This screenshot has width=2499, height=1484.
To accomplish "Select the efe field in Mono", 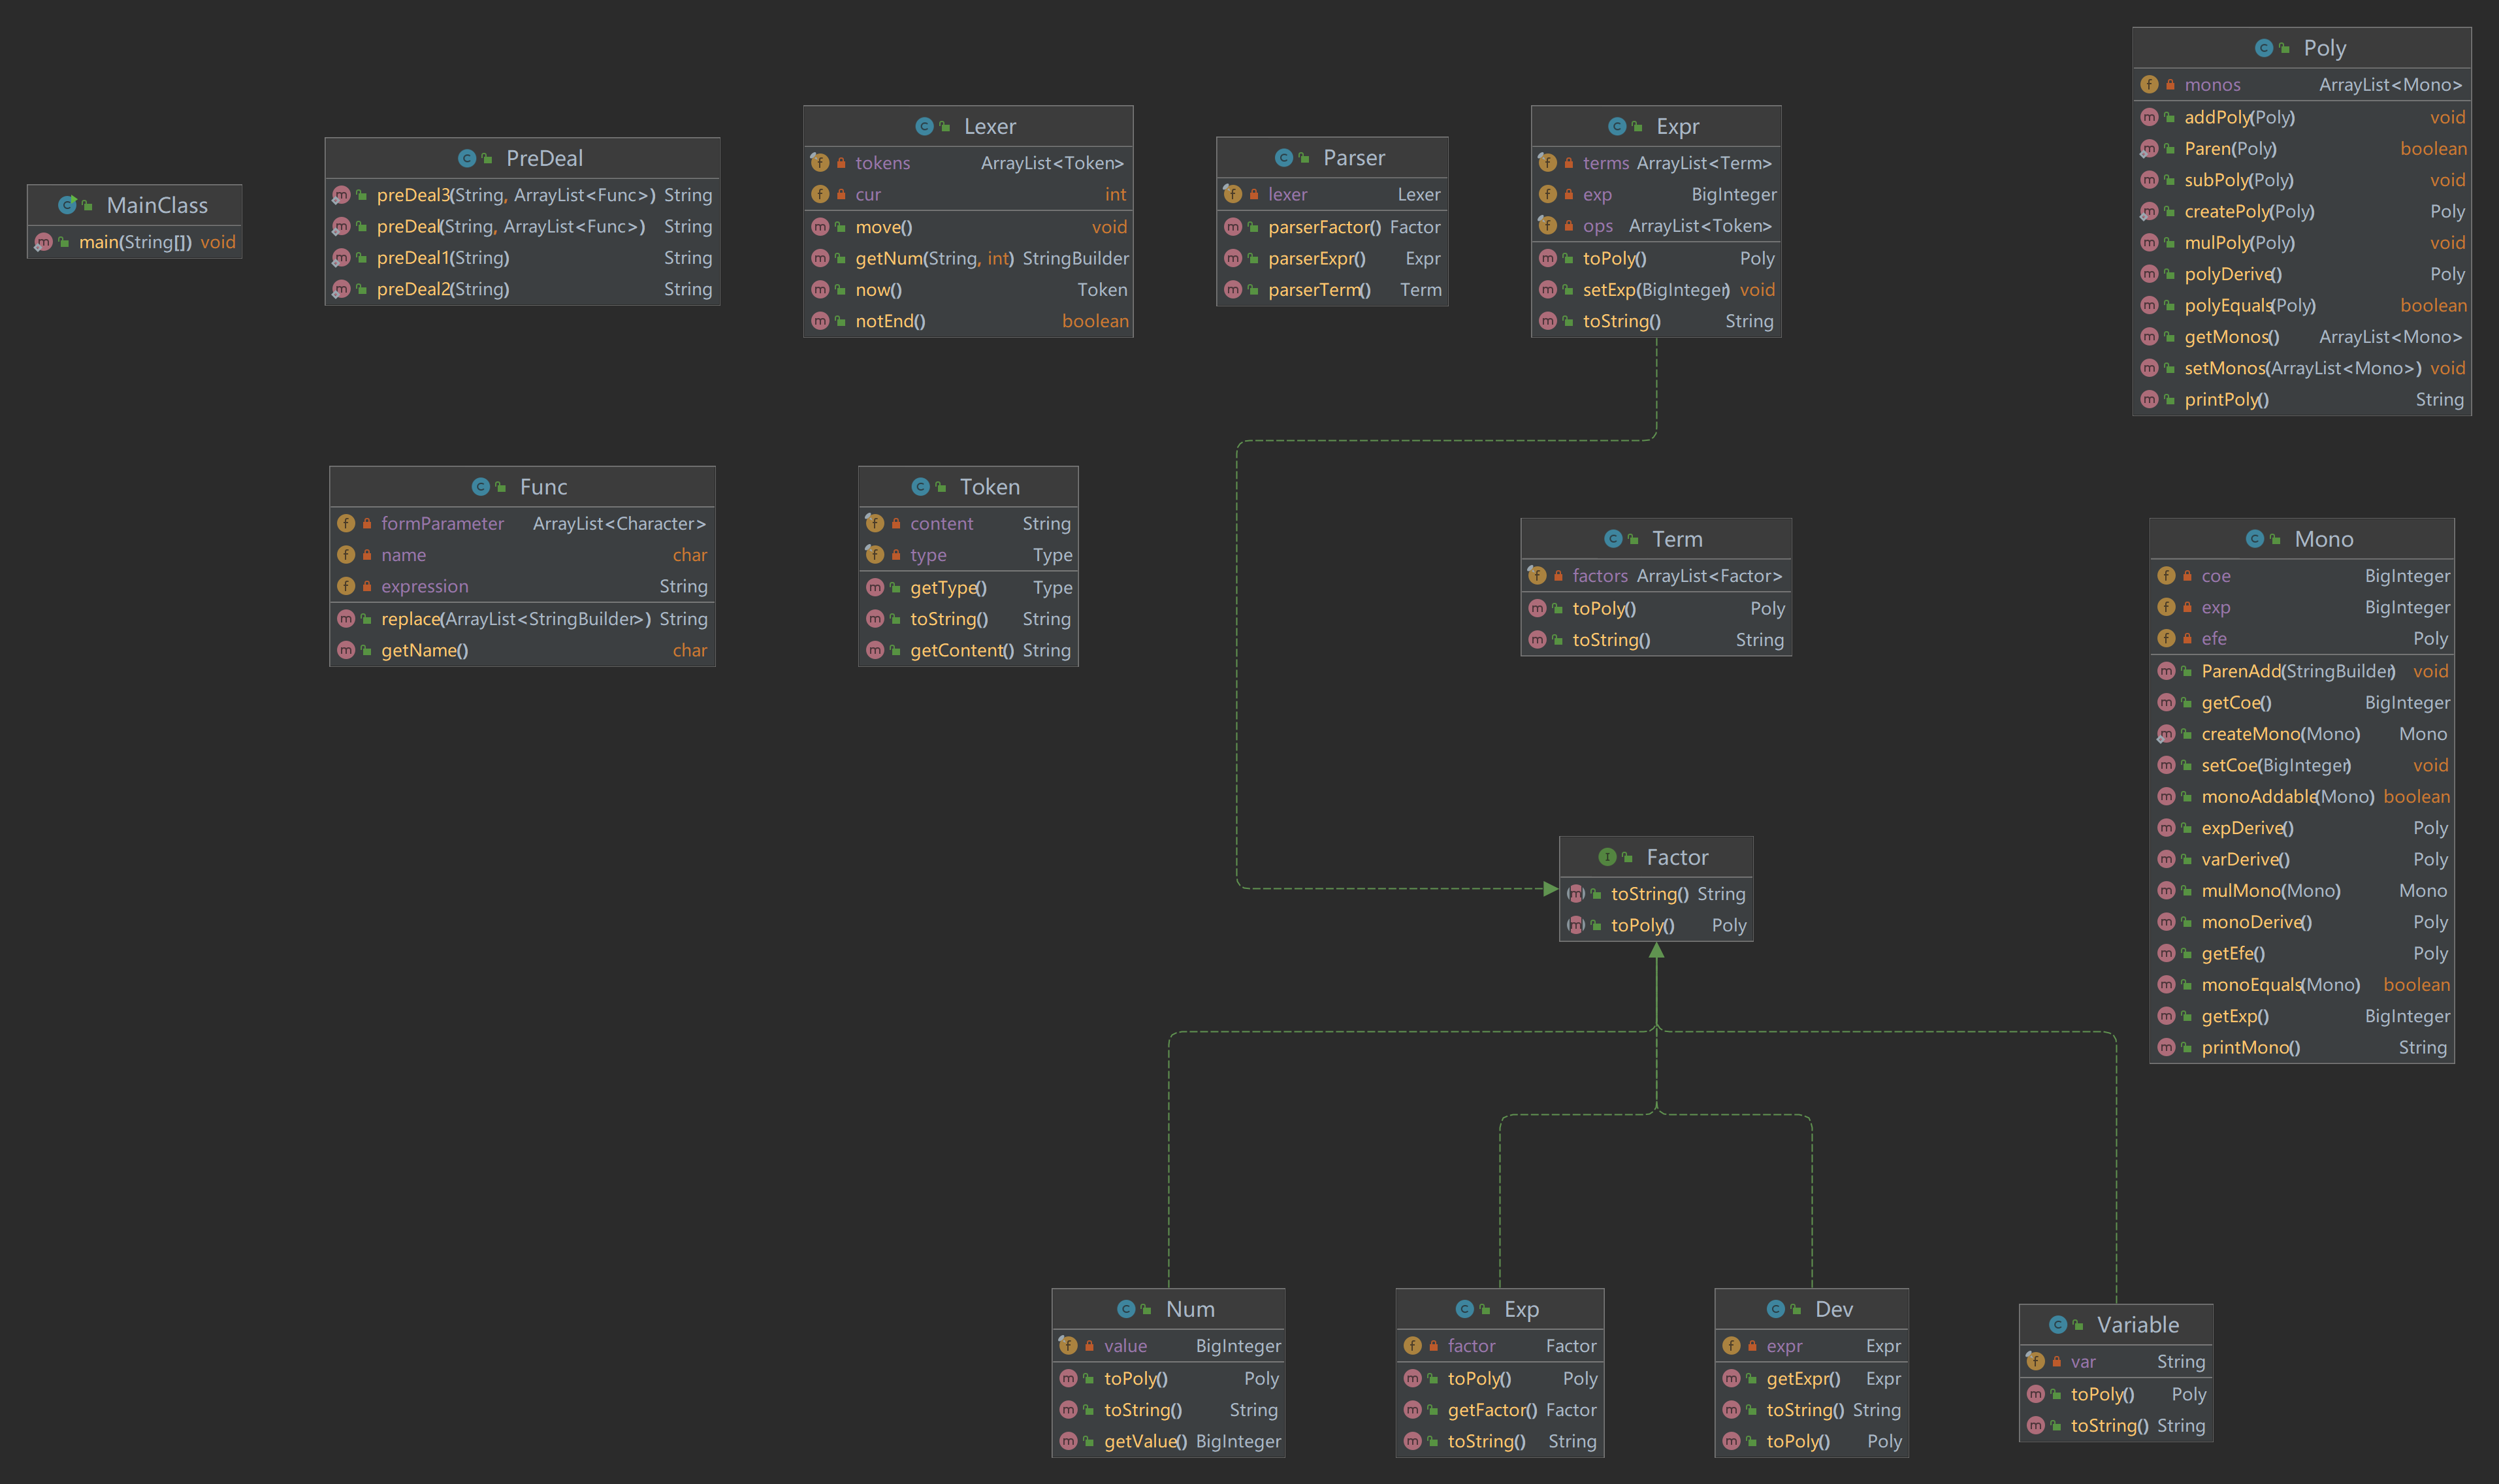I will pyautogui.click(x=2302, y=638).
